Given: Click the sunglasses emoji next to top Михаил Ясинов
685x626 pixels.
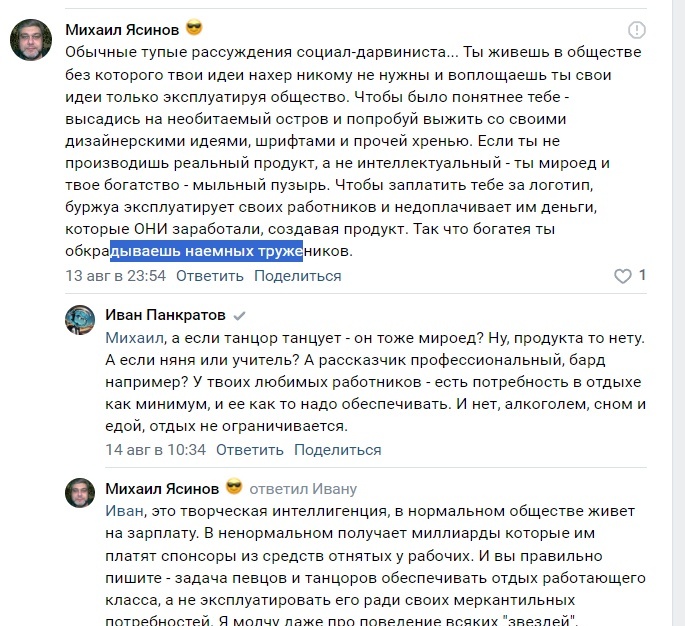Looking at the screenshot, I should point(194,28).
